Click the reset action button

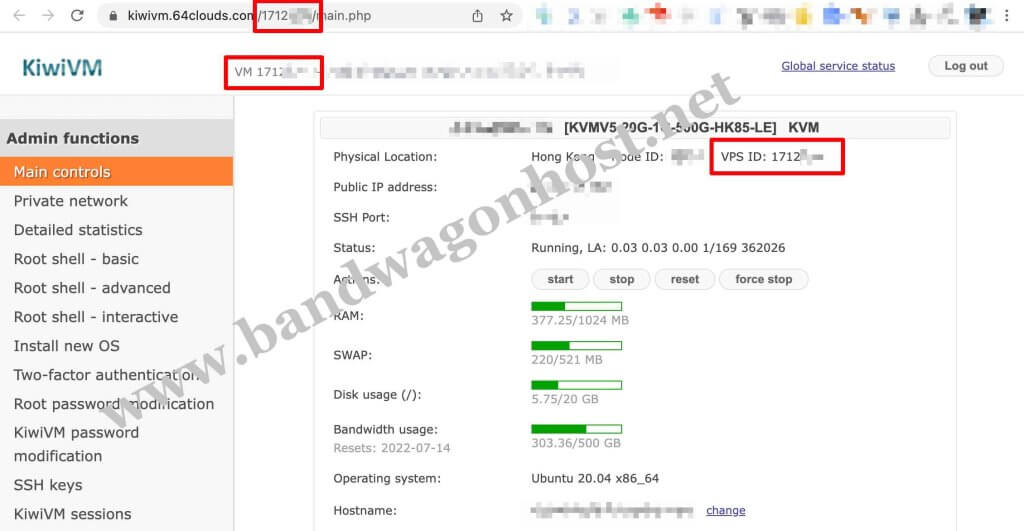pos(684,280)
